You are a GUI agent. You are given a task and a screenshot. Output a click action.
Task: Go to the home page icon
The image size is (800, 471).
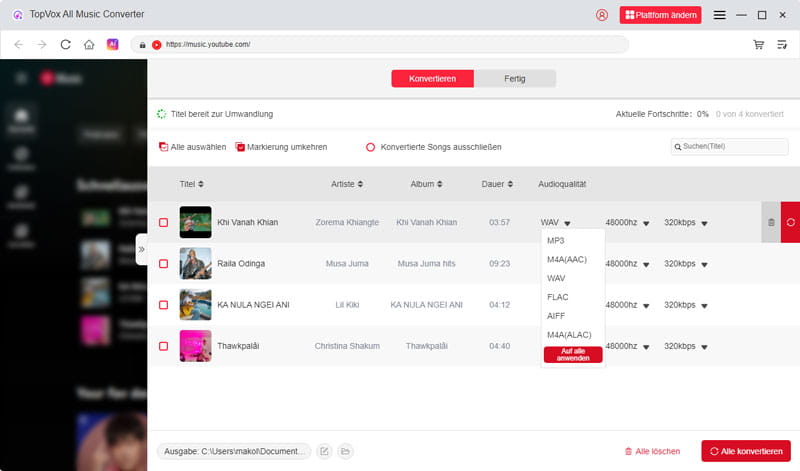coord(89,45)
